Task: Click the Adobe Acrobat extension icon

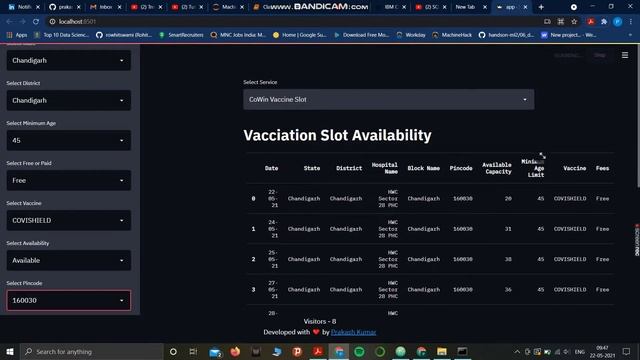Action: 591,22
